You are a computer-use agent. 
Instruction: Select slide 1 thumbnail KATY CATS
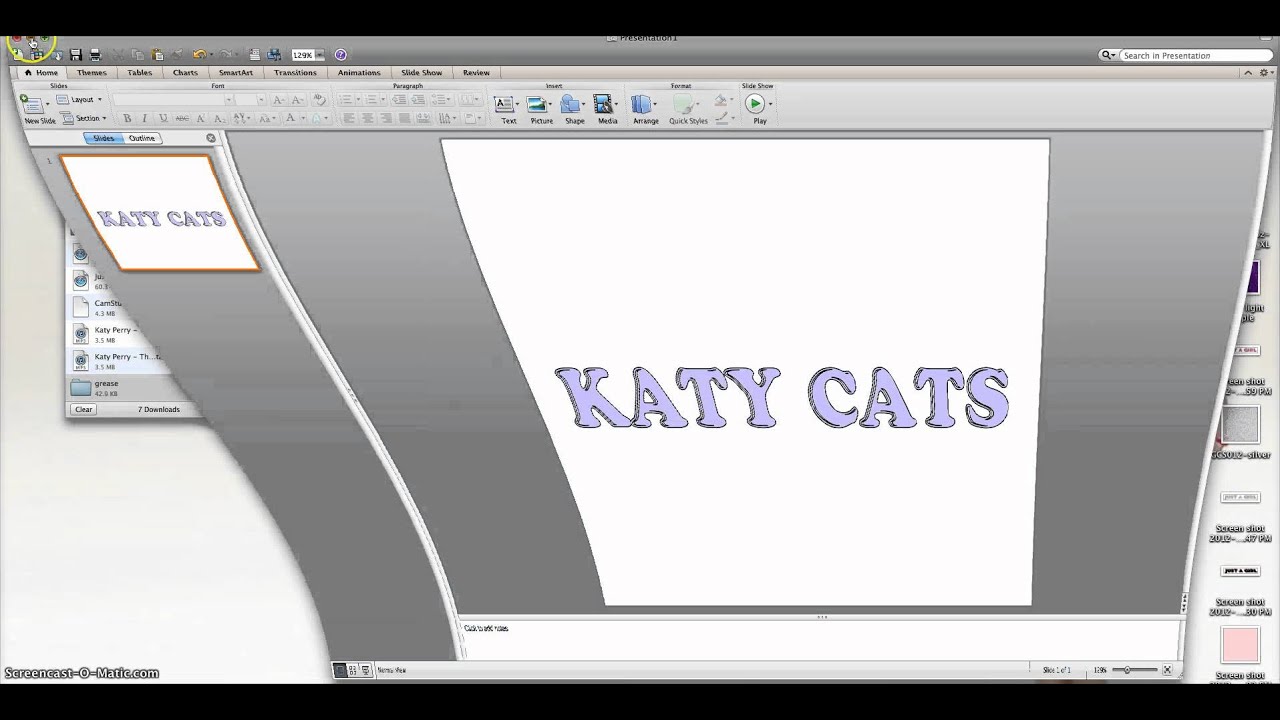click(160, 213)
